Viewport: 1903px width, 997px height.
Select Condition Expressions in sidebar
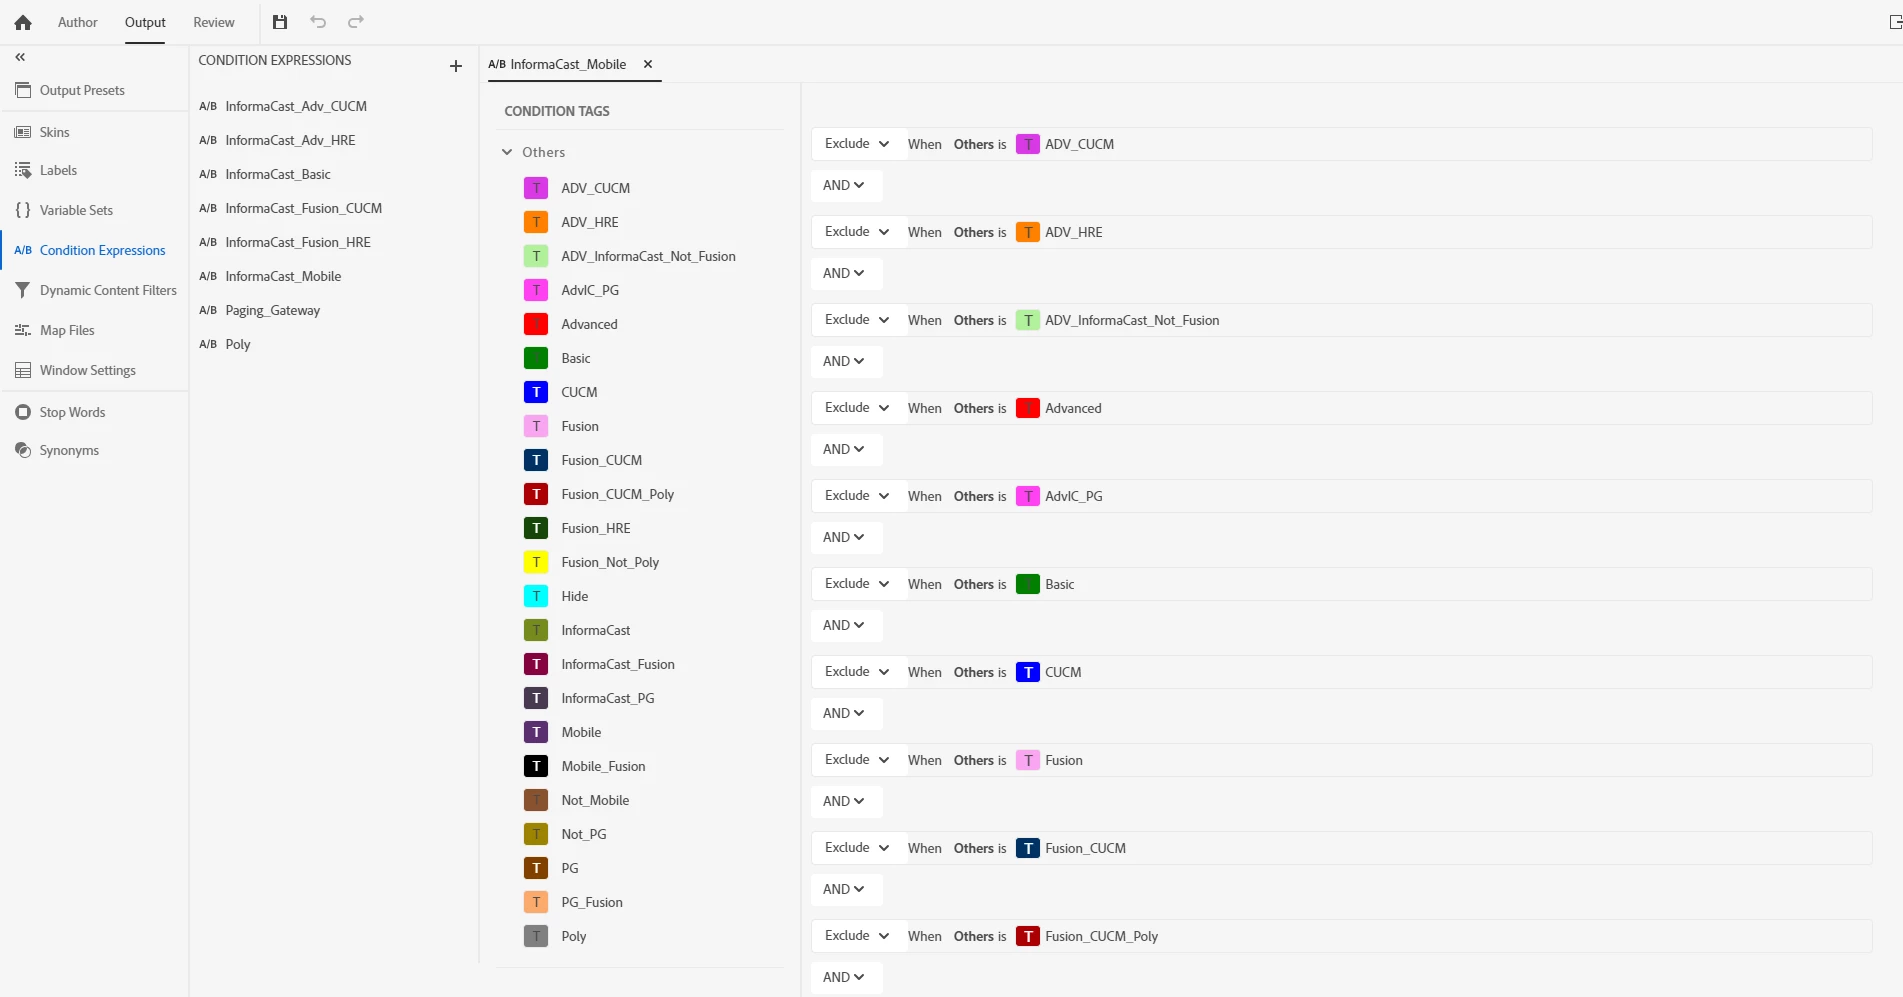[102, 250]
